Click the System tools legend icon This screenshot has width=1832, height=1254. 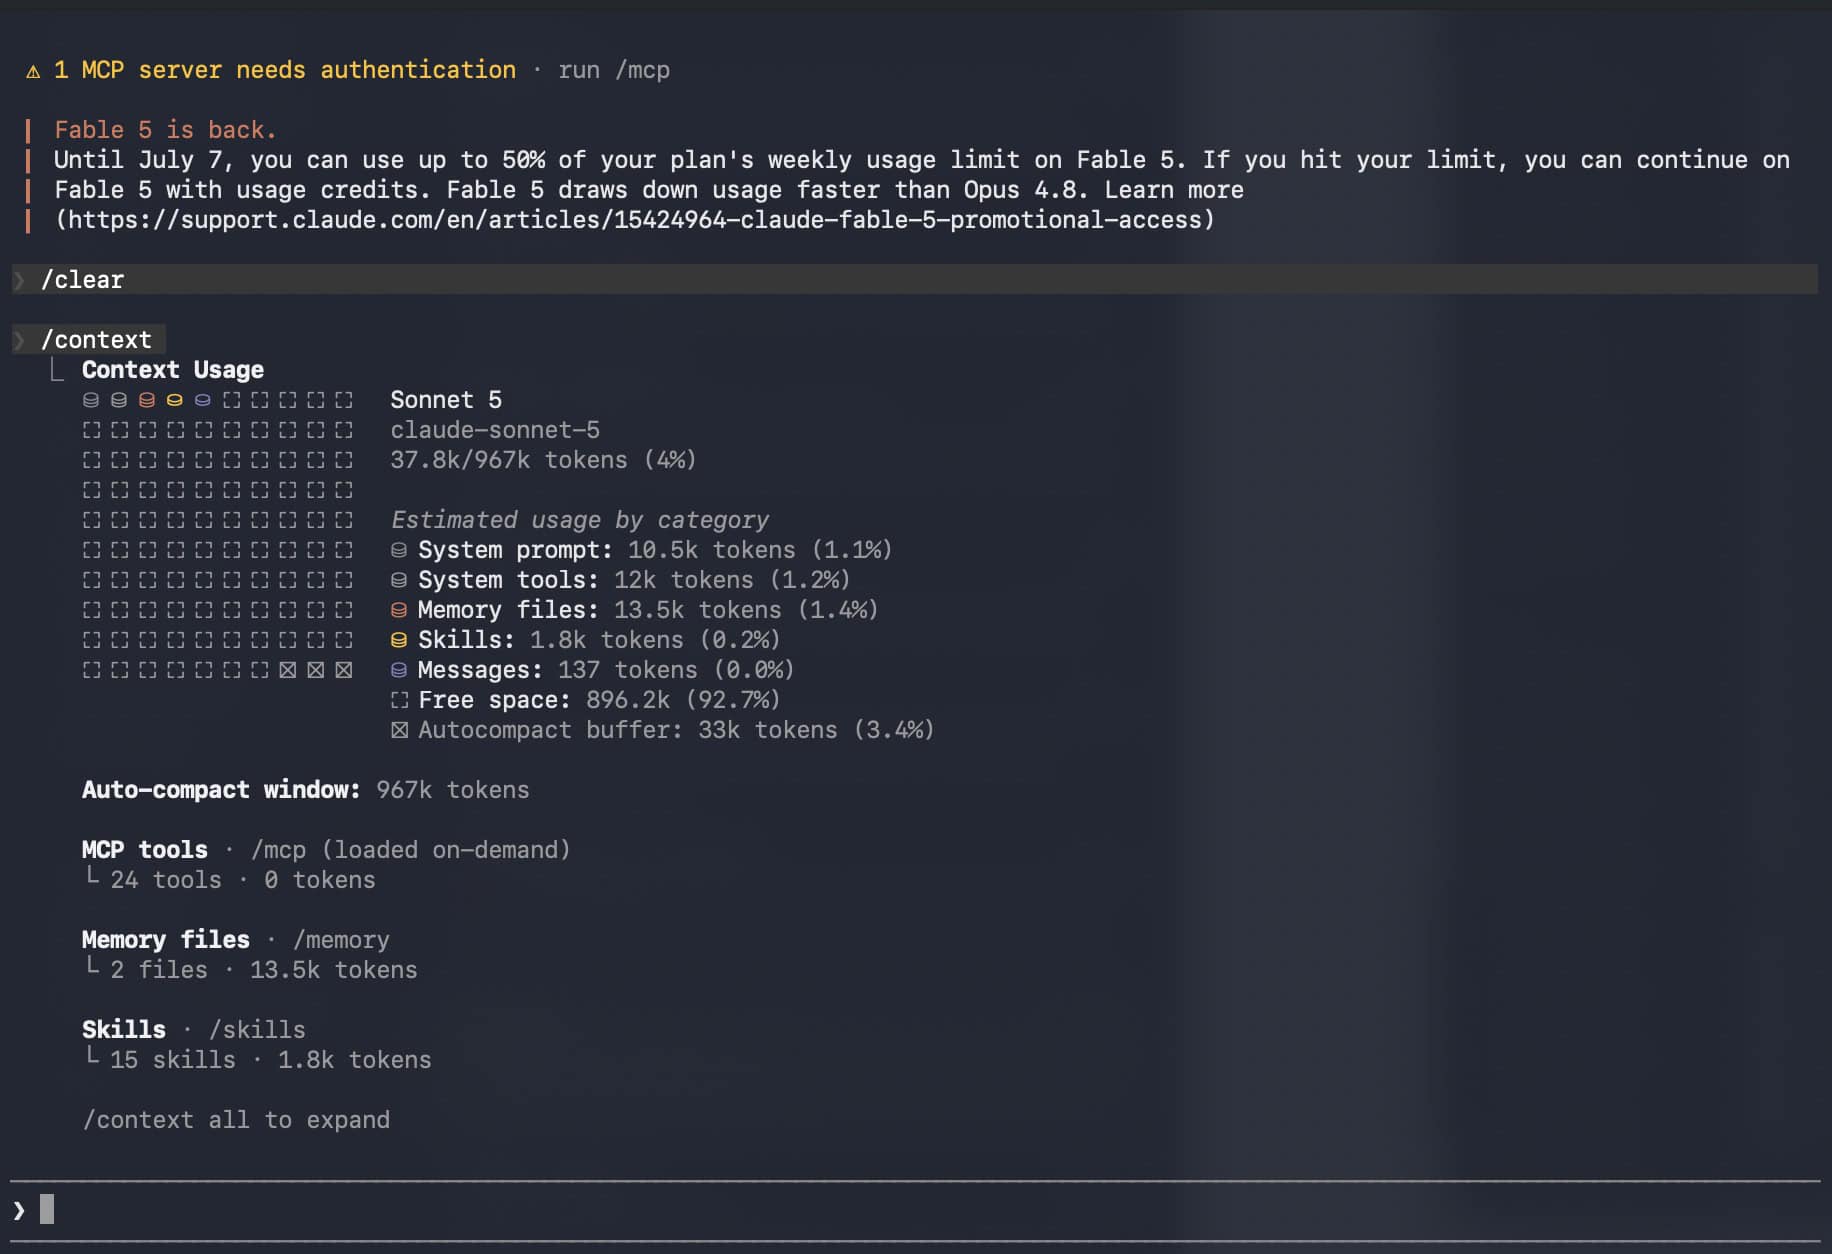[x=399, y=580]
